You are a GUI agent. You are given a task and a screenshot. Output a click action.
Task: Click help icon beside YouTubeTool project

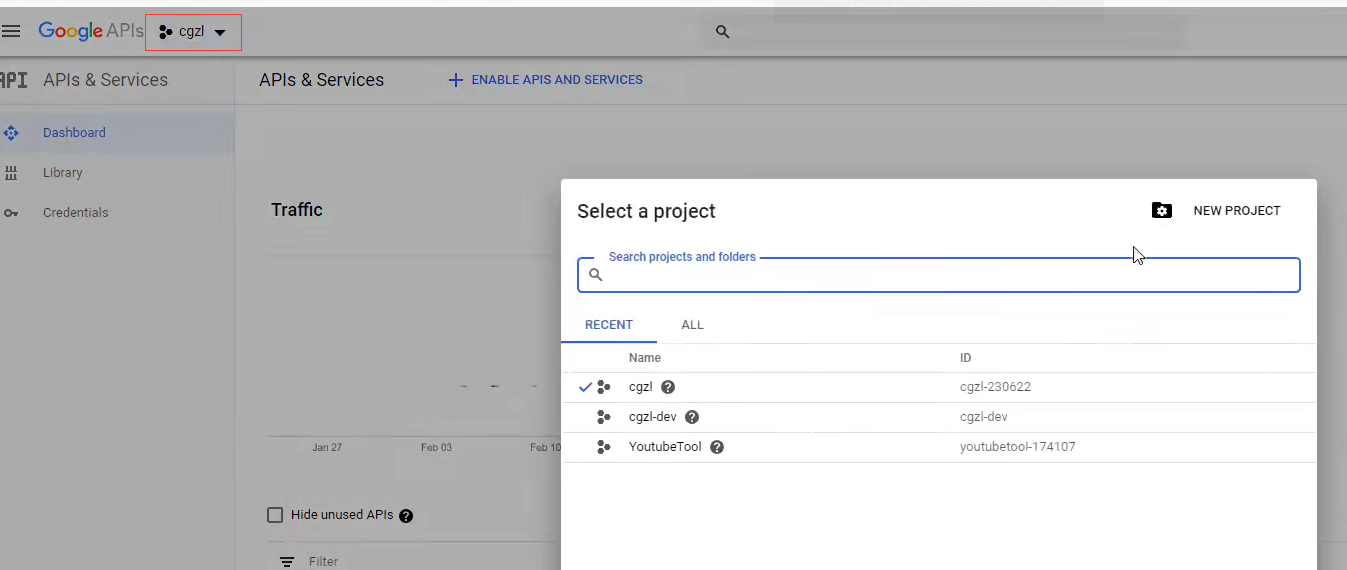pyautogui.click(x=716, y=447)
